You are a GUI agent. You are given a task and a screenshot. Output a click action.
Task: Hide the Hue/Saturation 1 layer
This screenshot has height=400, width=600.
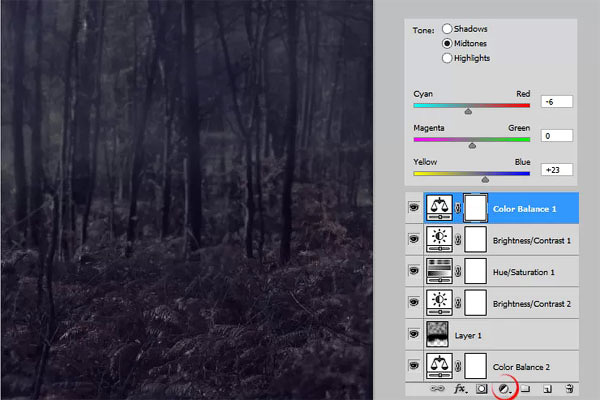[x=414, y=271]
